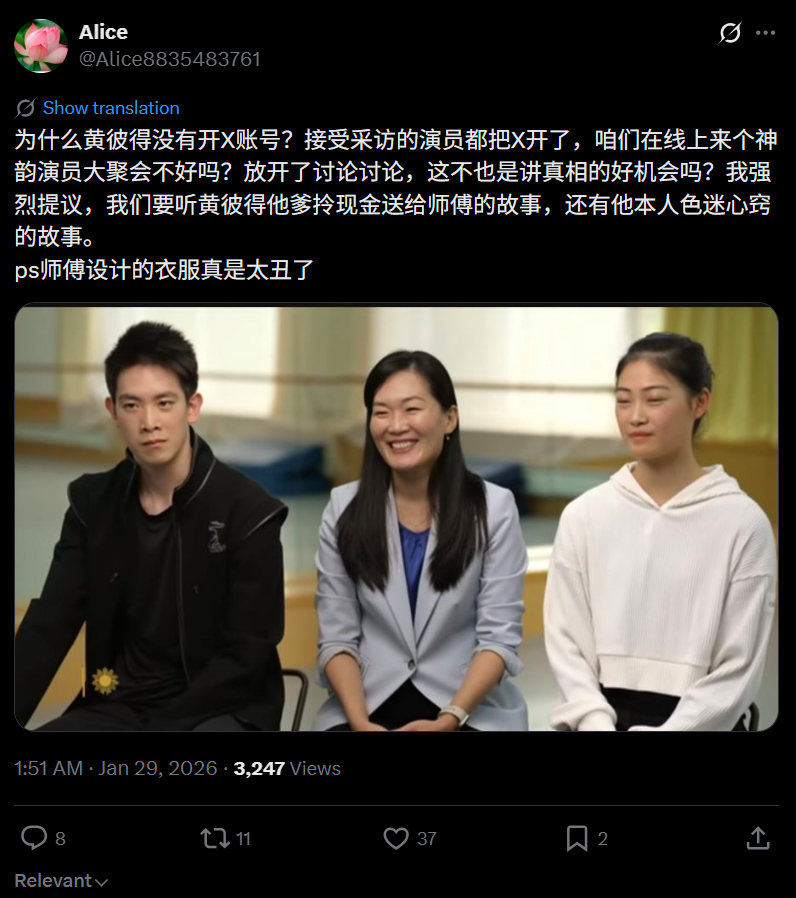Image resolution: width=796 pixels, height=898 pixels.
Task: Open the attached interview photo
Action: 396,517
